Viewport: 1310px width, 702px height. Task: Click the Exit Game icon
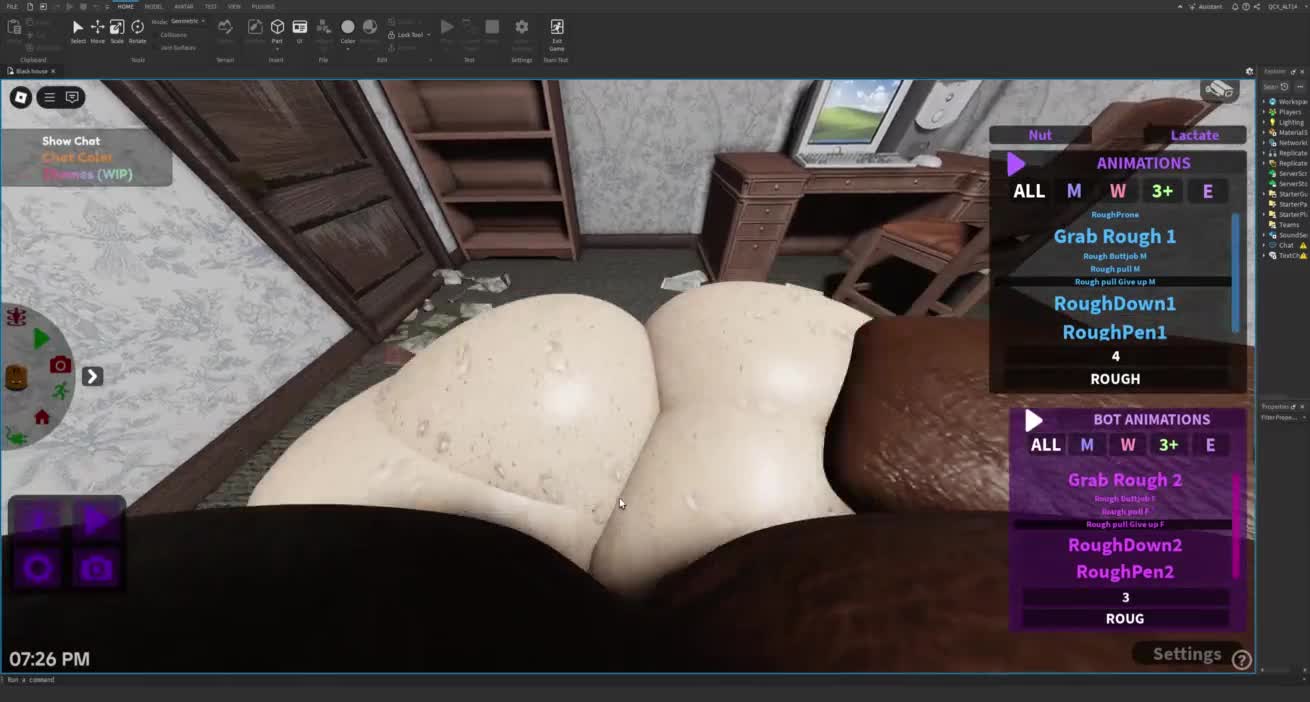tap(556, 28)
